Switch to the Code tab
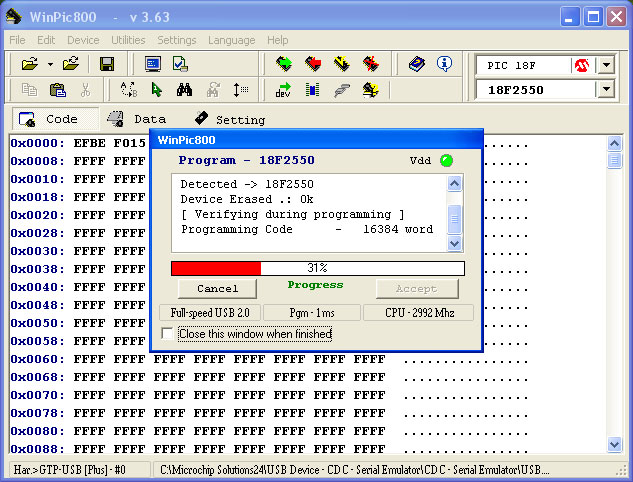This screenshot has height=482, width=633. coord(55,119)
